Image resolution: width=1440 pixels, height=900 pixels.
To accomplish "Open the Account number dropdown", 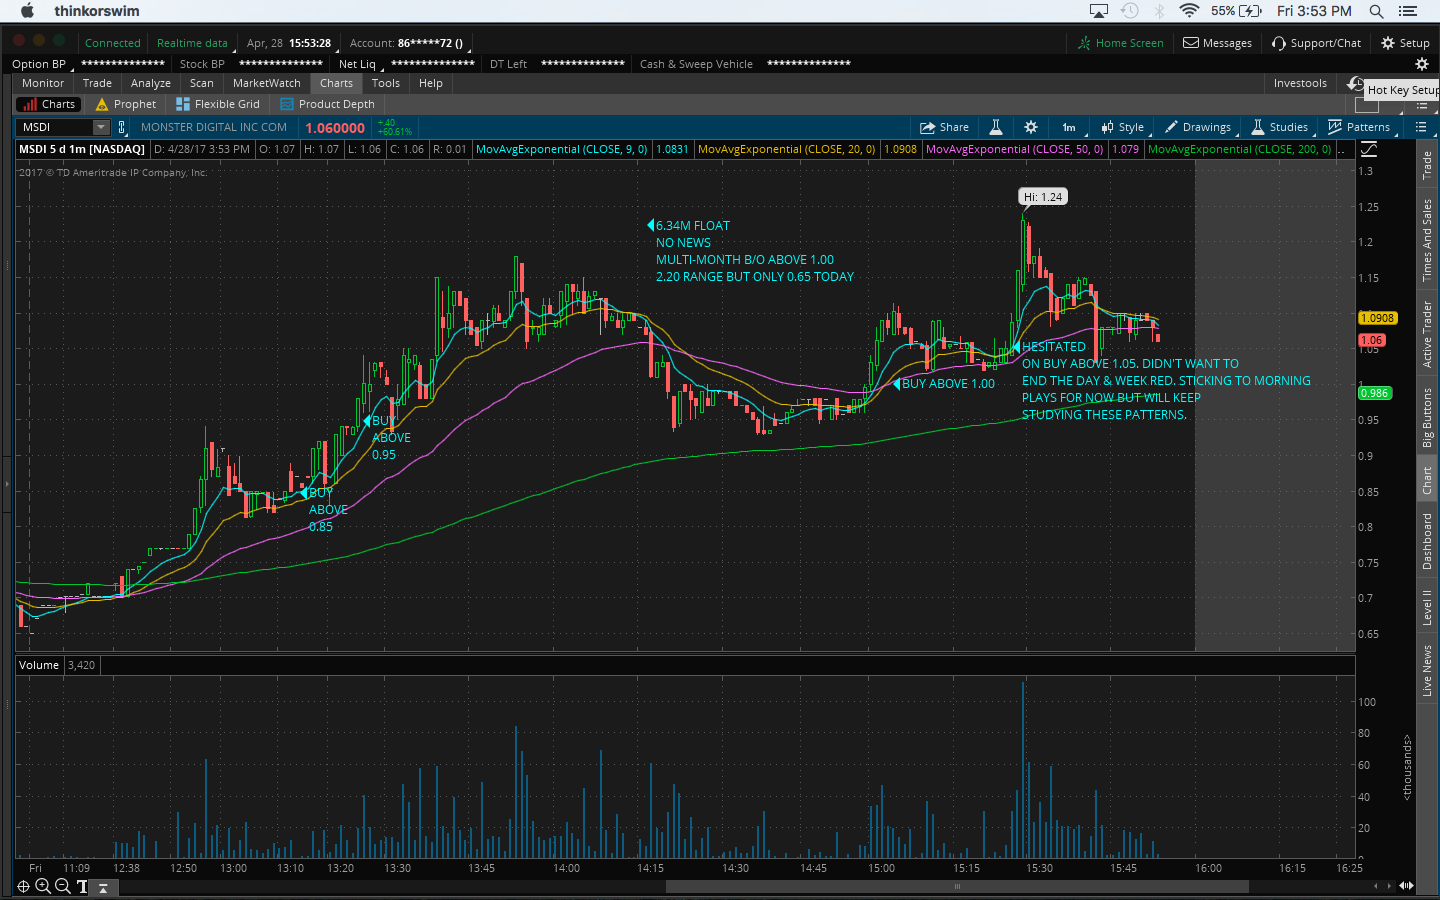I will point(409,43).
